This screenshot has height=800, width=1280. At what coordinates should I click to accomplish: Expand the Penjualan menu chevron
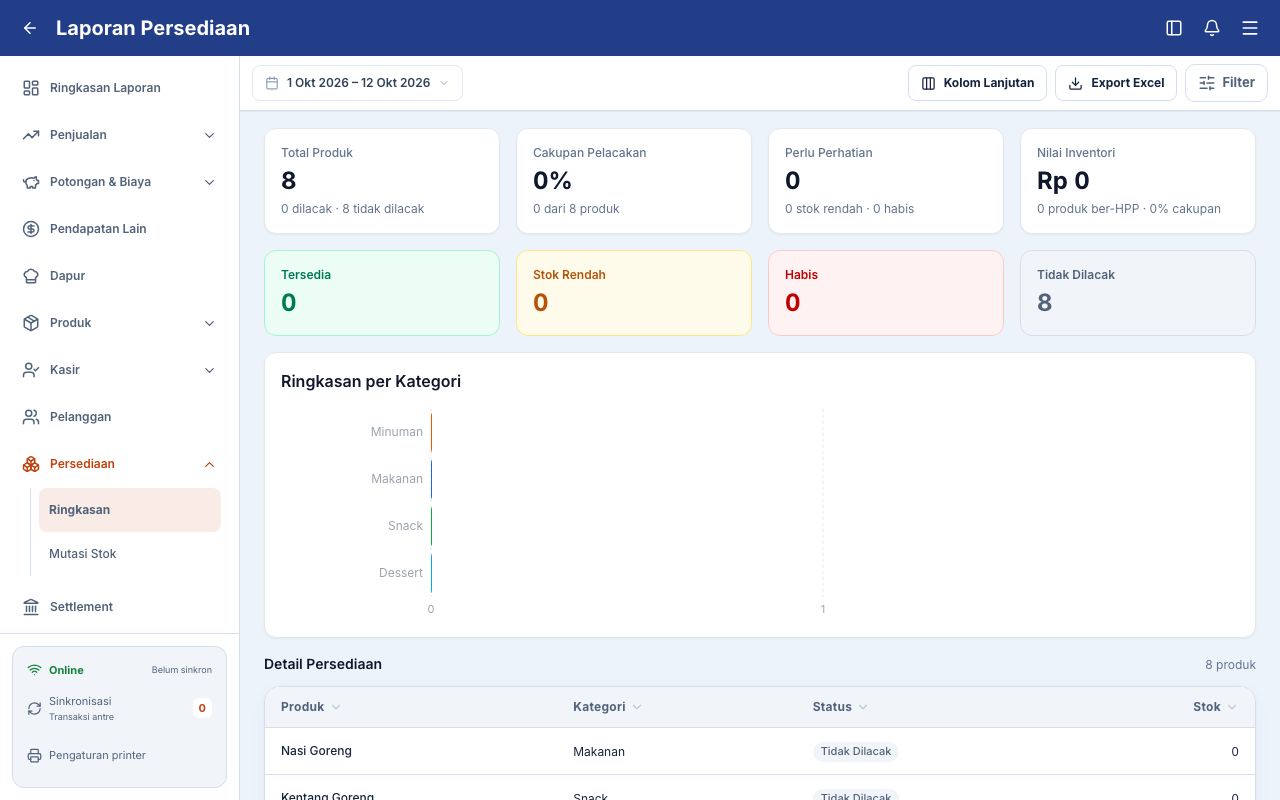[210, 135]
